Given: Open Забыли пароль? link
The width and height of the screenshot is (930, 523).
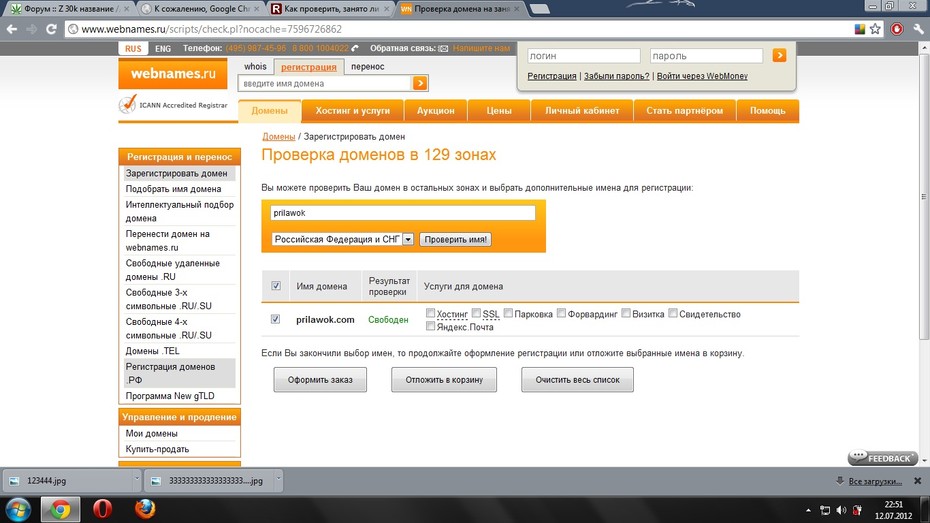Looking at the screenshot, I should pyautogui.click(x=616, y=76).
